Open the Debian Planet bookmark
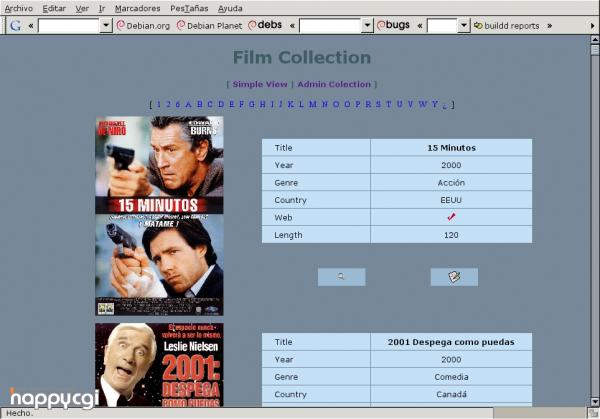Viewport: 600px width, 419px height. (209, 26)
